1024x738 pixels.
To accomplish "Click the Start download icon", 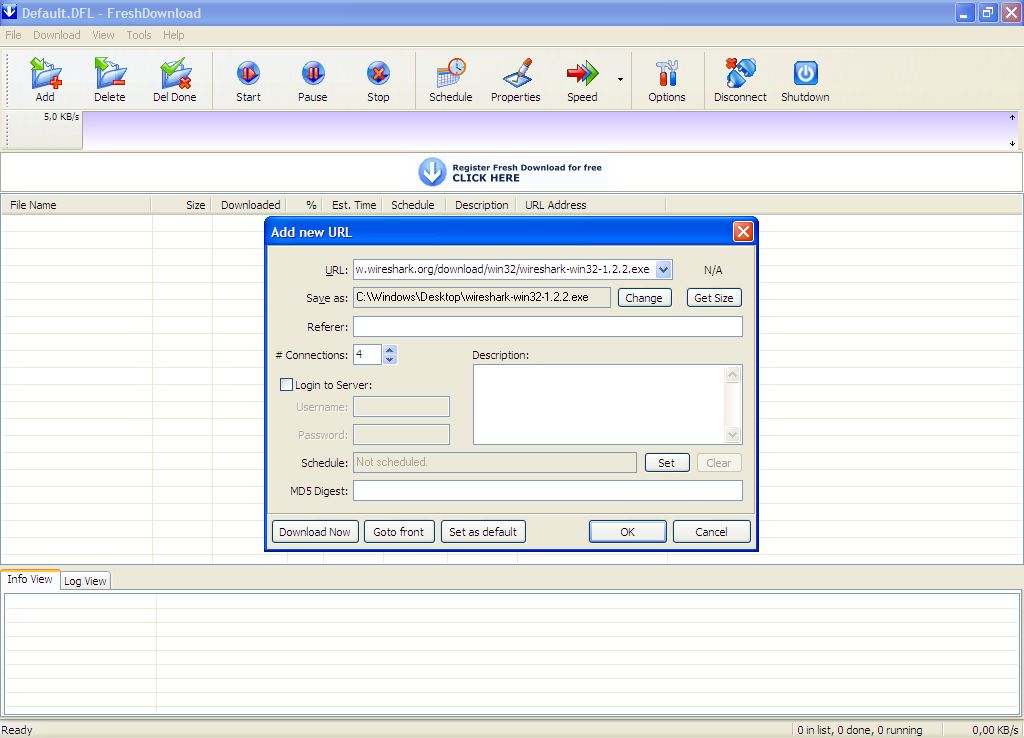I will [248, 80].
